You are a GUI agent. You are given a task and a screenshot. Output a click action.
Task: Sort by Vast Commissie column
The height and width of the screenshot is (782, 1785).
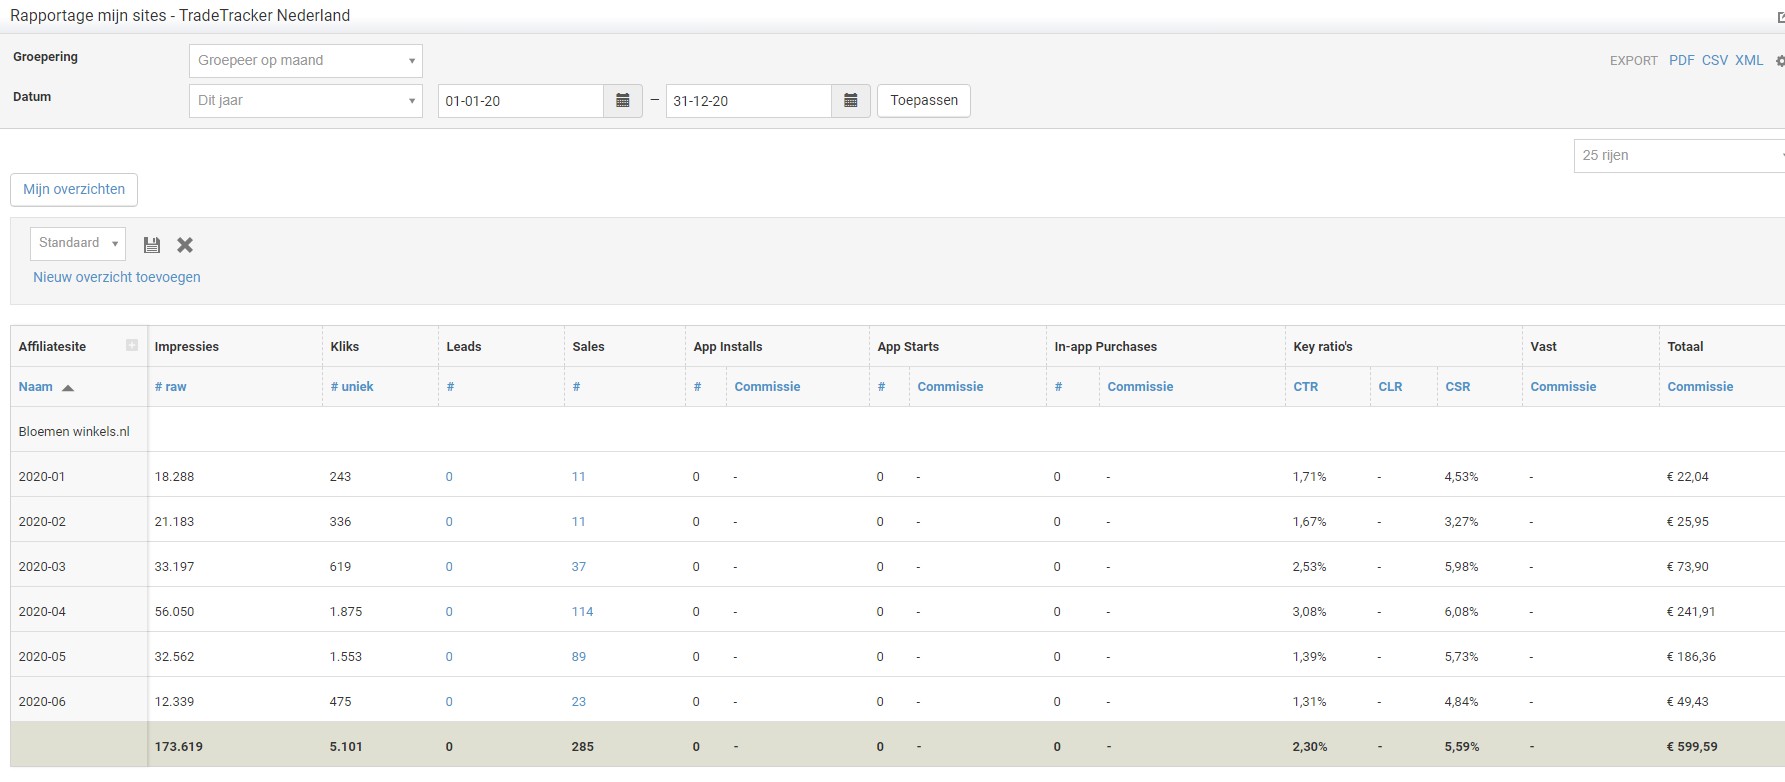[1563, 387]
